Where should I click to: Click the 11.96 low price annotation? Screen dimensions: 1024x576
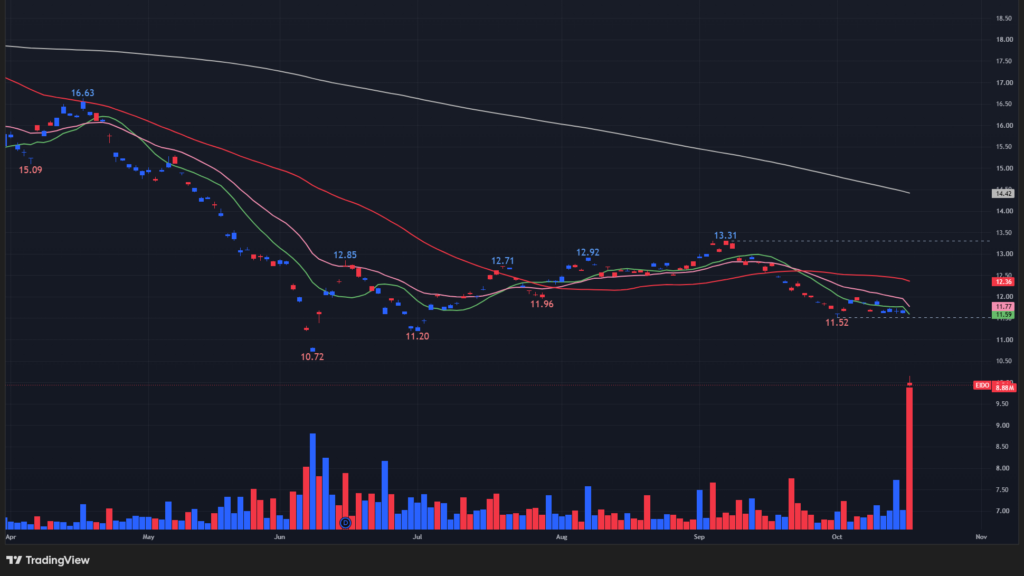[x=541, y=304]
